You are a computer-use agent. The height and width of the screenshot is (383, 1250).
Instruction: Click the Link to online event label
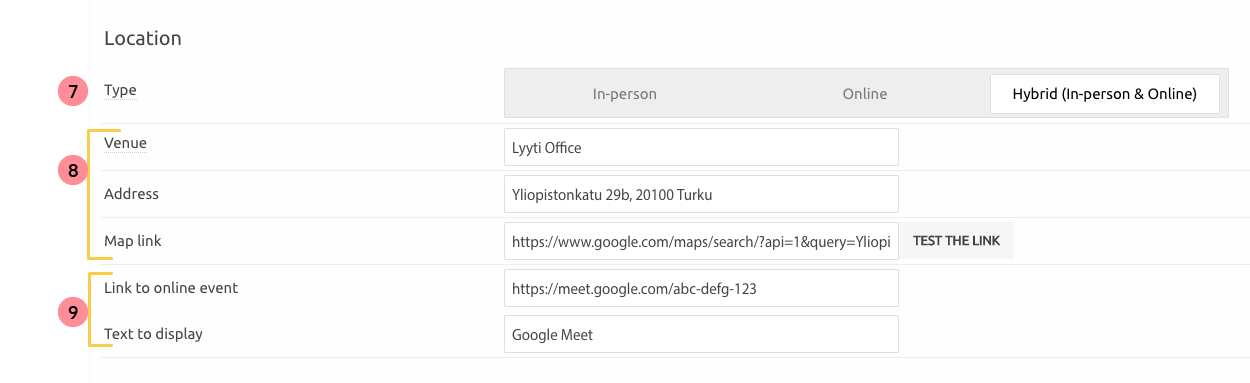coord(171,288)
